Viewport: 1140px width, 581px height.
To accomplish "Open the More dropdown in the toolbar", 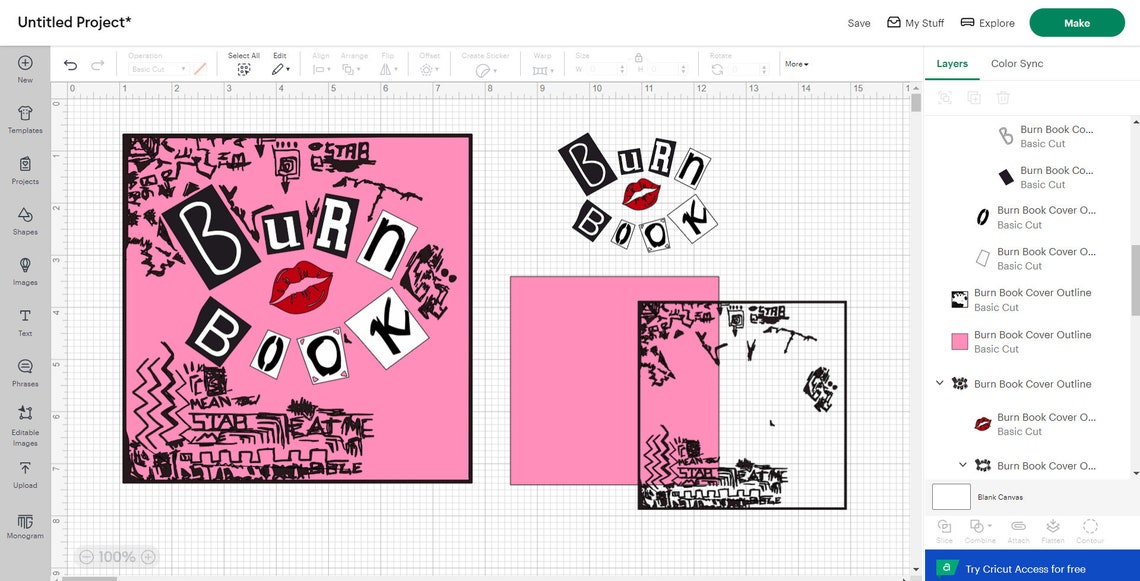I will 795,64.
